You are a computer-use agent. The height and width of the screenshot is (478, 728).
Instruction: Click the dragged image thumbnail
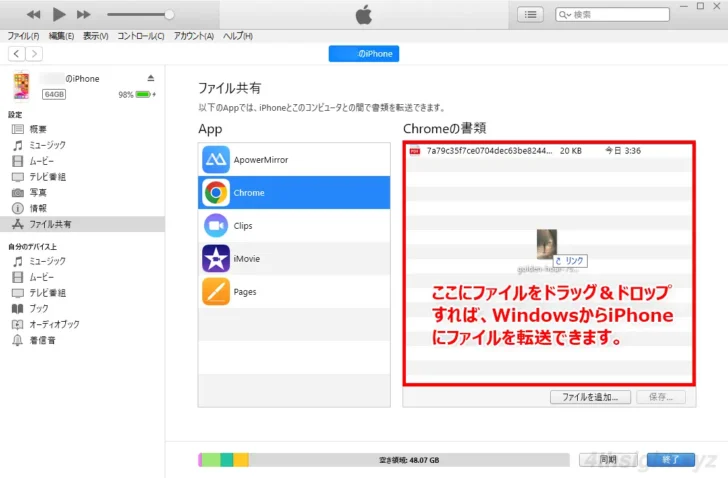pos(546,244)
